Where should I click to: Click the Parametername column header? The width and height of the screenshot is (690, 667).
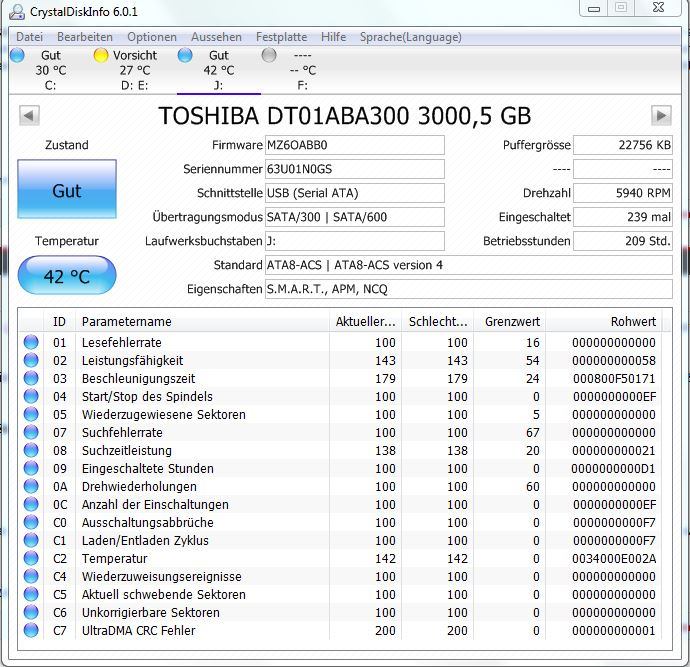point(202,322)
